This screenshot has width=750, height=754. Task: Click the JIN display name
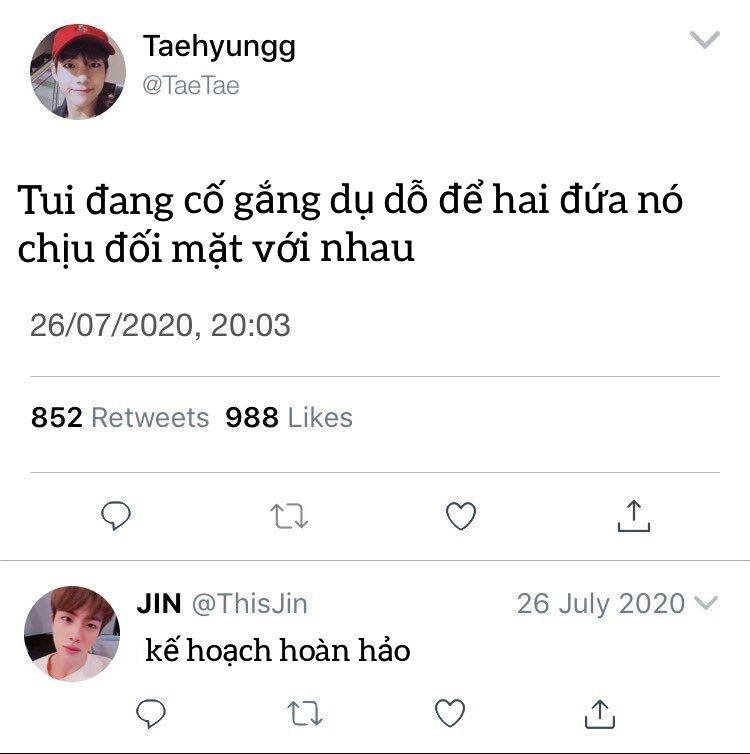[x=159, y=603]
